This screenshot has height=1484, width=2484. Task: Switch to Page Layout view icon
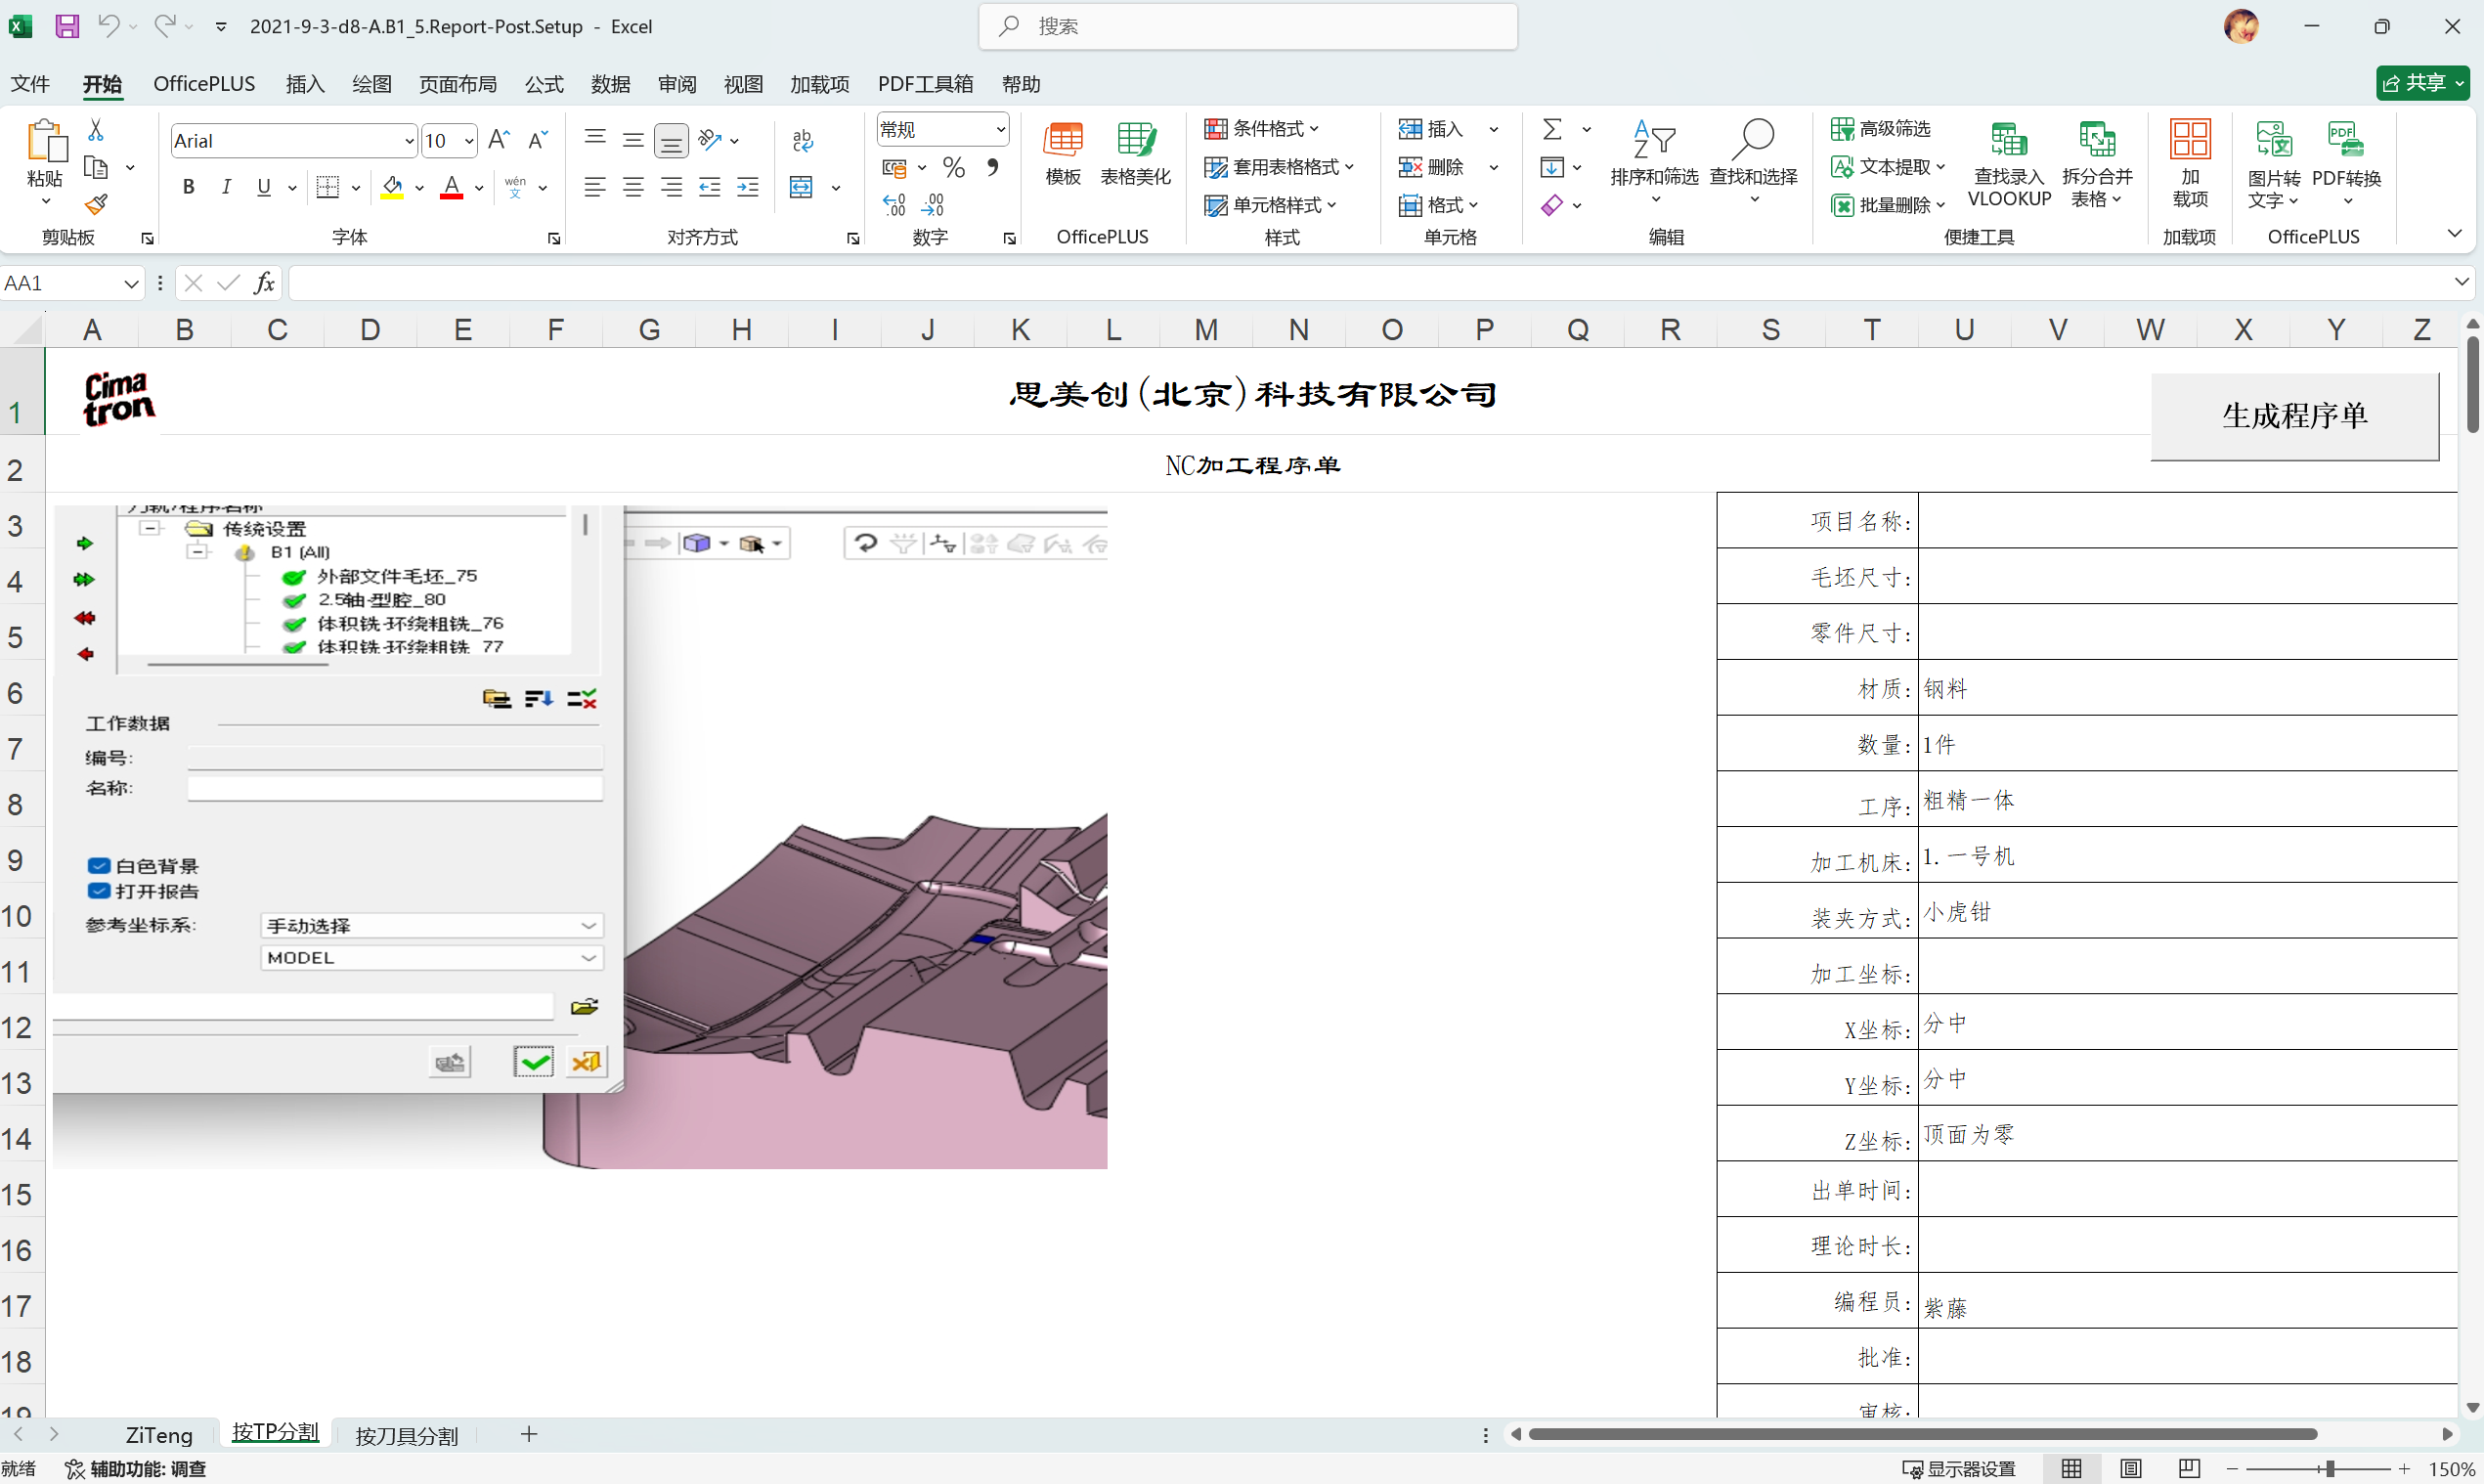[x=2131, y=1468]
